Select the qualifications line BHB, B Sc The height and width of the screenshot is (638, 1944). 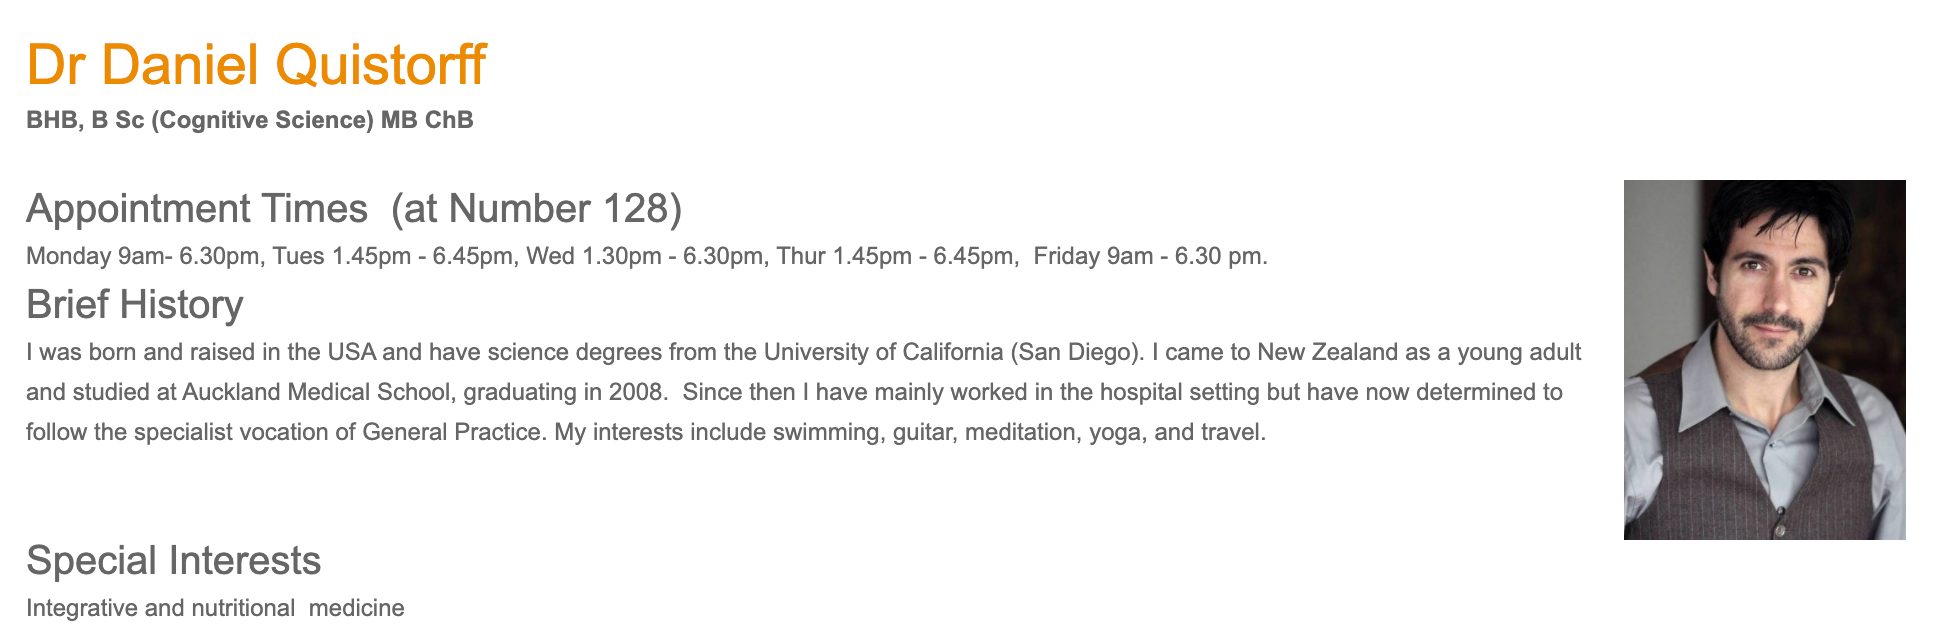[250, 120]
